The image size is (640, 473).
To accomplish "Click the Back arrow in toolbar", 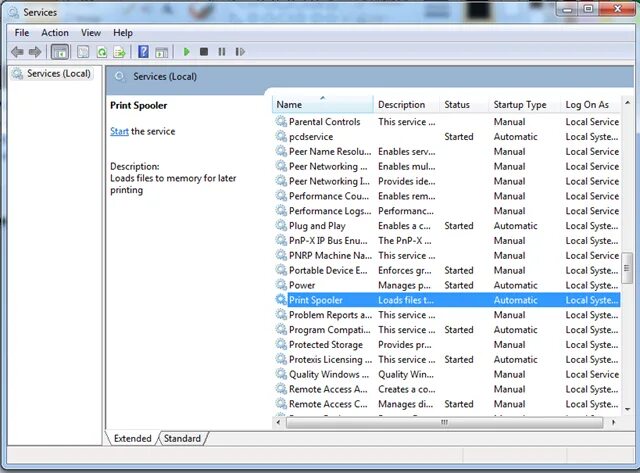I will 17,52.
